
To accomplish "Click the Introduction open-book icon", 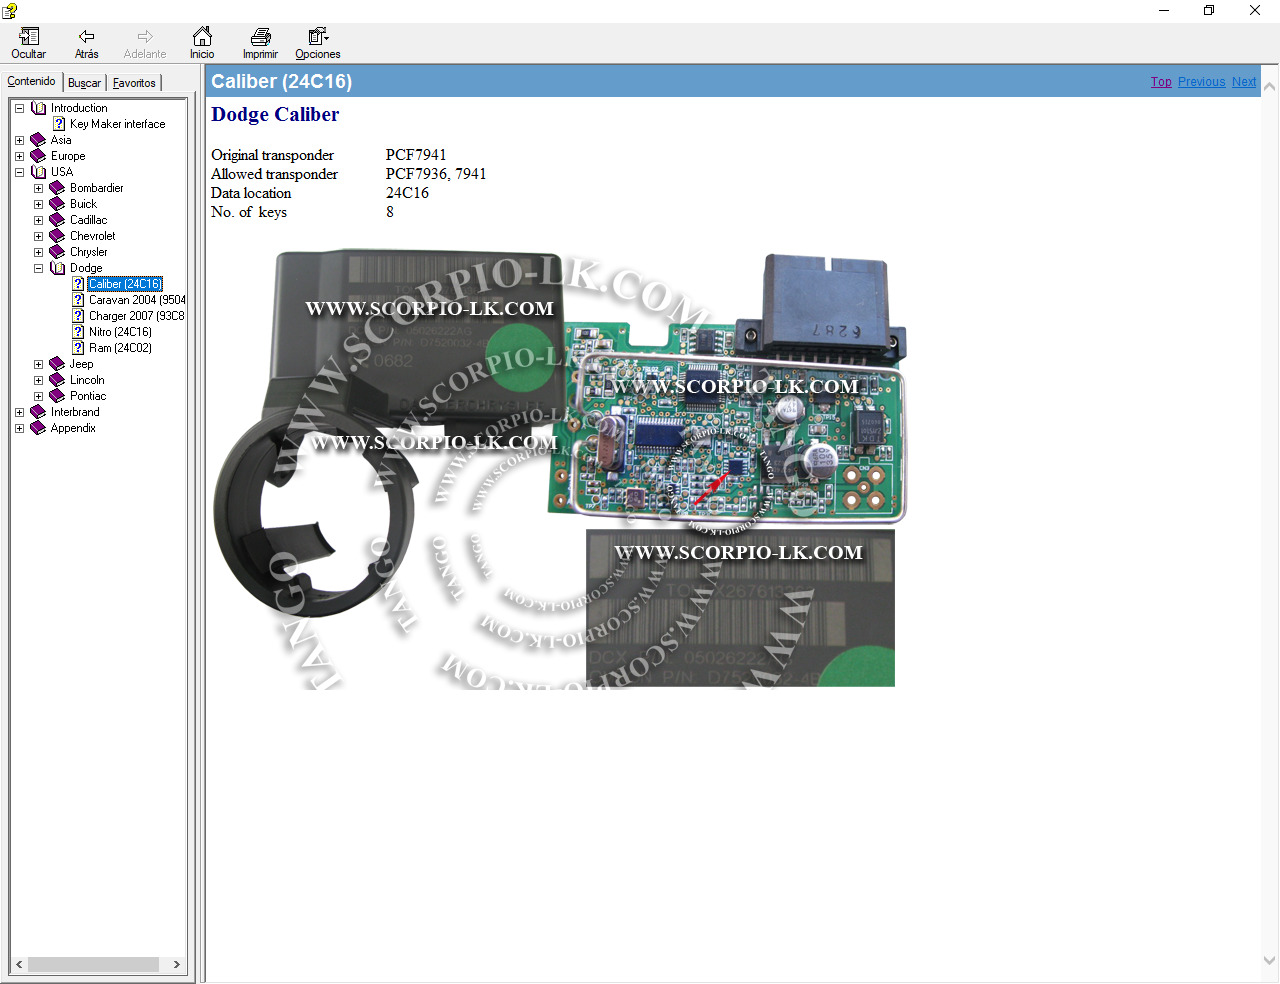I will pyautogui.click(x=39, y=108).
